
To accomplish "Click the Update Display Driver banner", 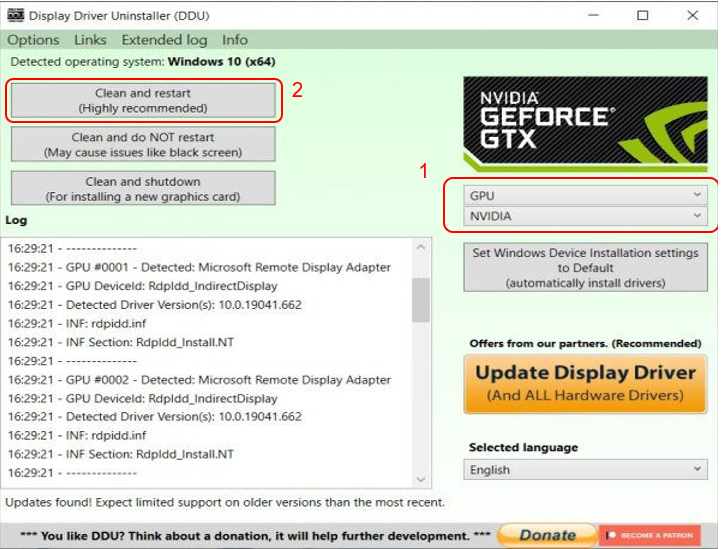I will click(585, 384).
